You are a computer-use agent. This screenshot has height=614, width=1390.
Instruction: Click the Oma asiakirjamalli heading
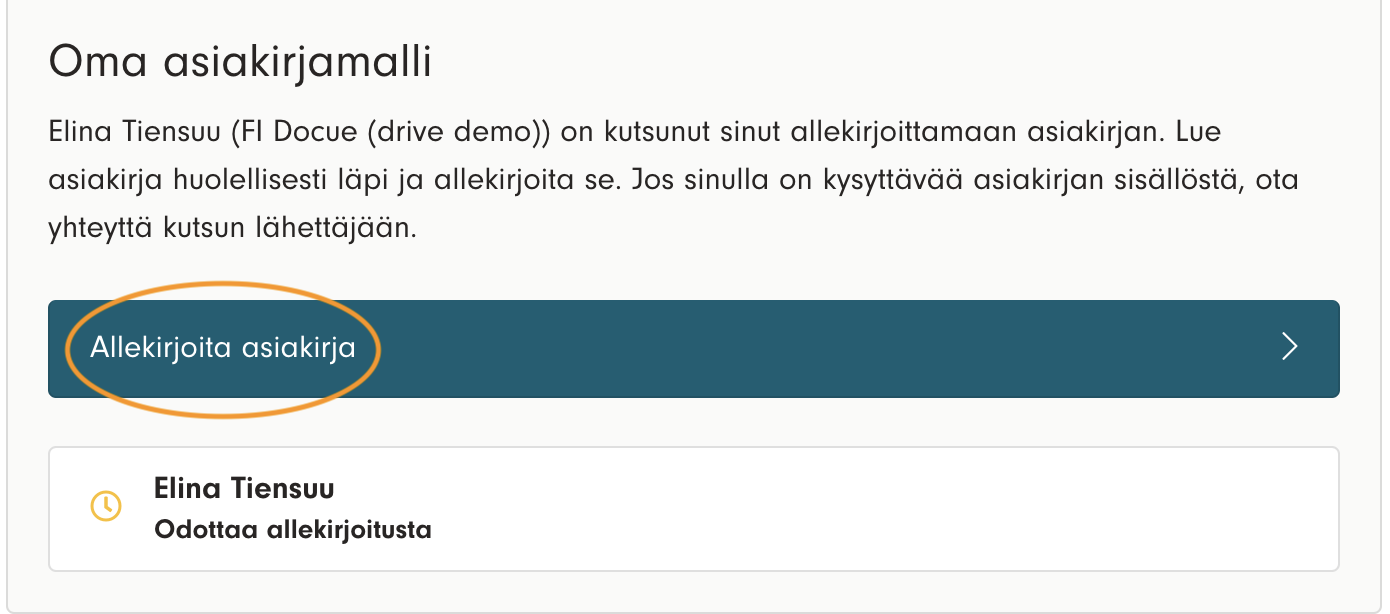click(240, 64)
